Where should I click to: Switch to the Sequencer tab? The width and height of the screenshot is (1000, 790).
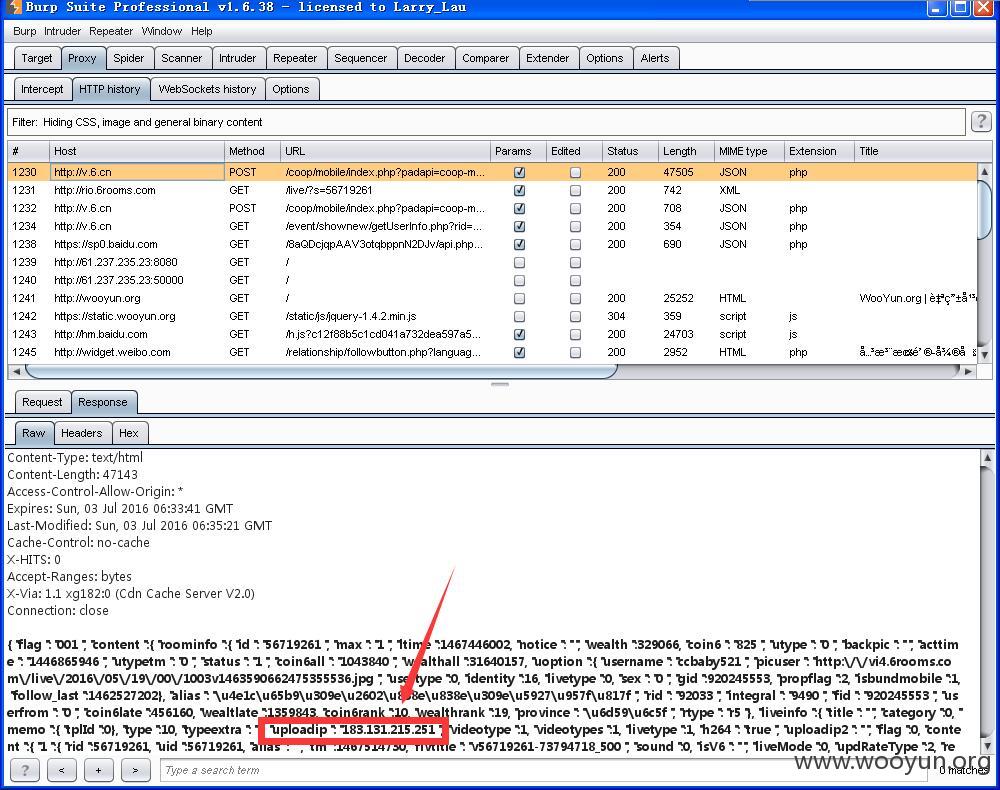(x=360, y=58)
